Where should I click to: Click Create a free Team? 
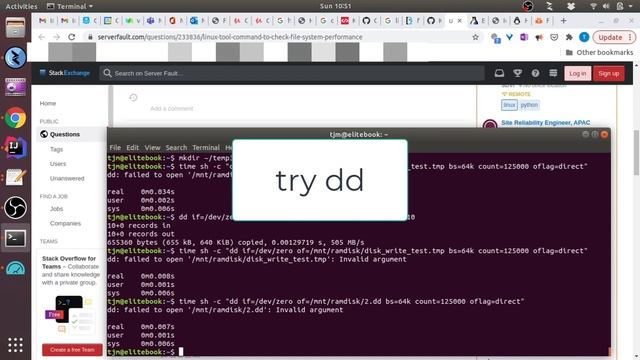coord(72,350)
